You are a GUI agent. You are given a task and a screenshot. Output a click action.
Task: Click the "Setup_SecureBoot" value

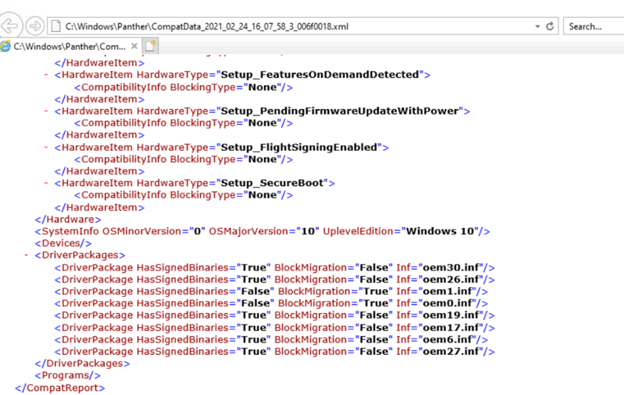(x=272, y=183)
